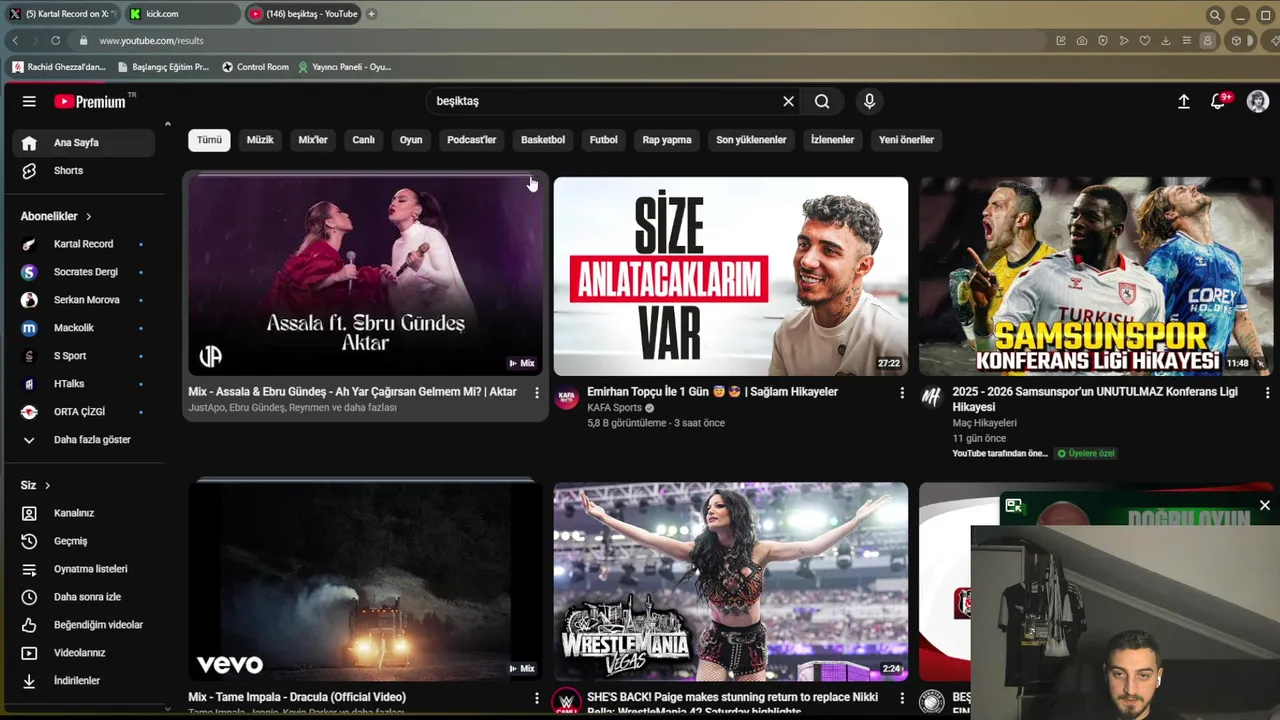
Task: Expand the Abonelikler section arrow
Action: 89,216
